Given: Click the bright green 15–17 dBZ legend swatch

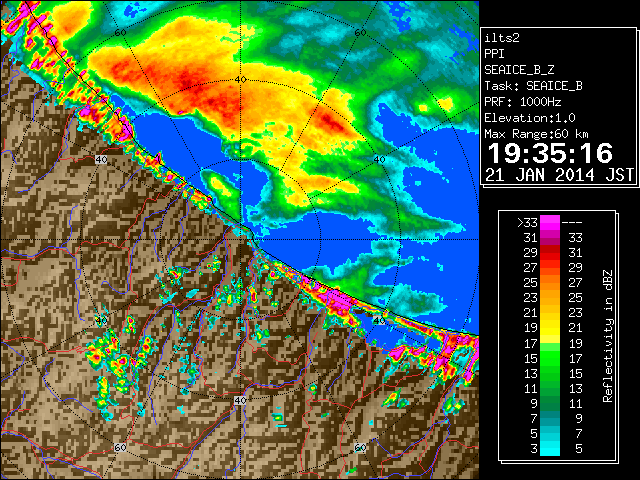Looking at the screenshot, I should coord(550,358).
